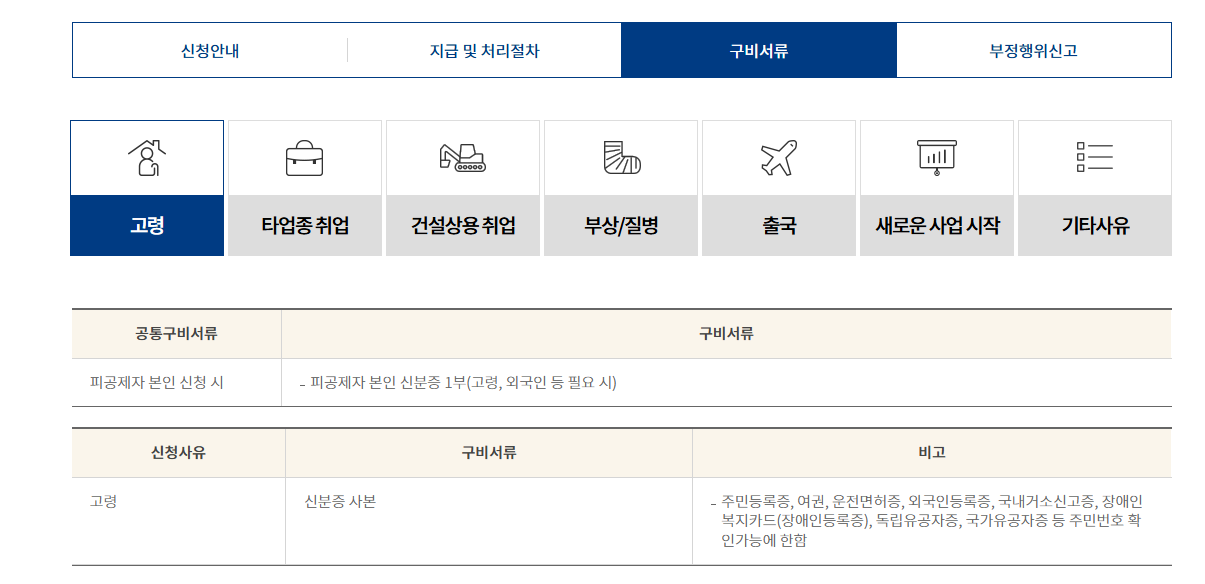Select the excavator icon for 건설상용 취업
Image resolution: width=1205 pixels, height=584 pixels.
(462, 157)
